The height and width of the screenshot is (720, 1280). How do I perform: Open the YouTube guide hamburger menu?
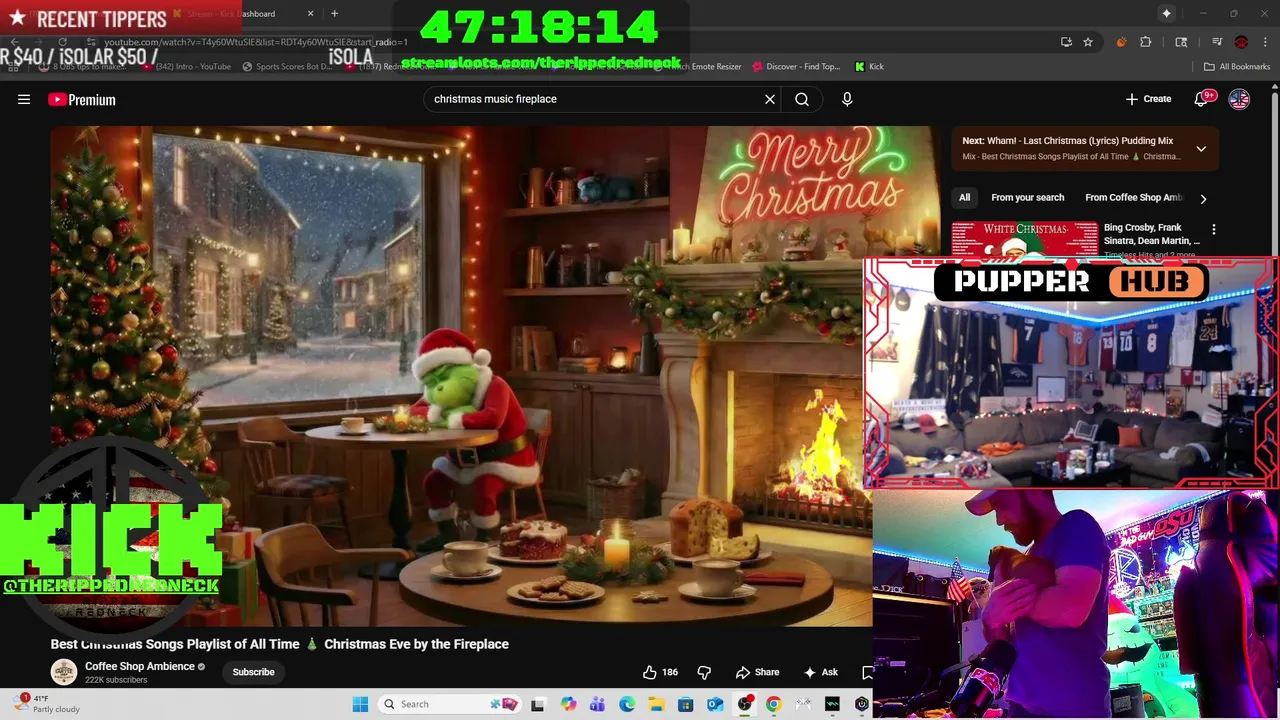click(x=24, y=99)
